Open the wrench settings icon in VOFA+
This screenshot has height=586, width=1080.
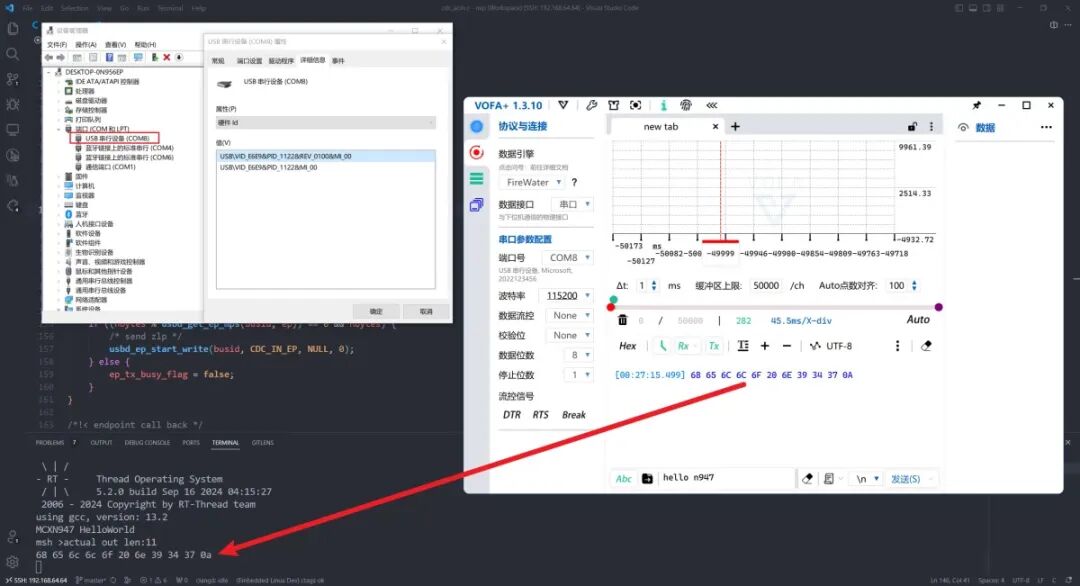[x=592, y=105]
